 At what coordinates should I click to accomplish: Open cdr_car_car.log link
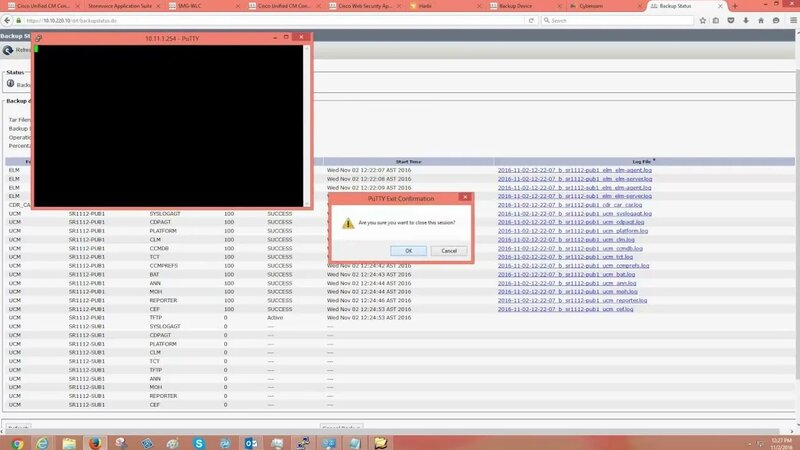click(570, 205)
